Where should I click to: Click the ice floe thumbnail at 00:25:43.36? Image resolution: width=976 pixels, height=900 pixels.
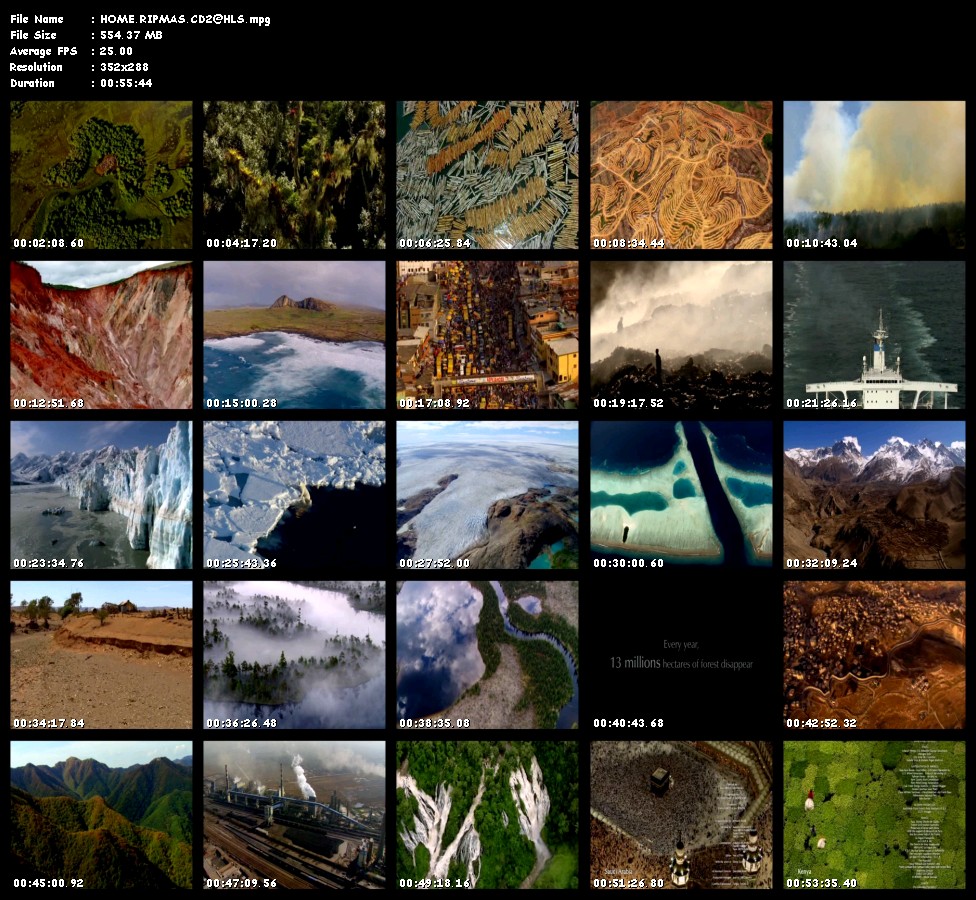point(294,495)
